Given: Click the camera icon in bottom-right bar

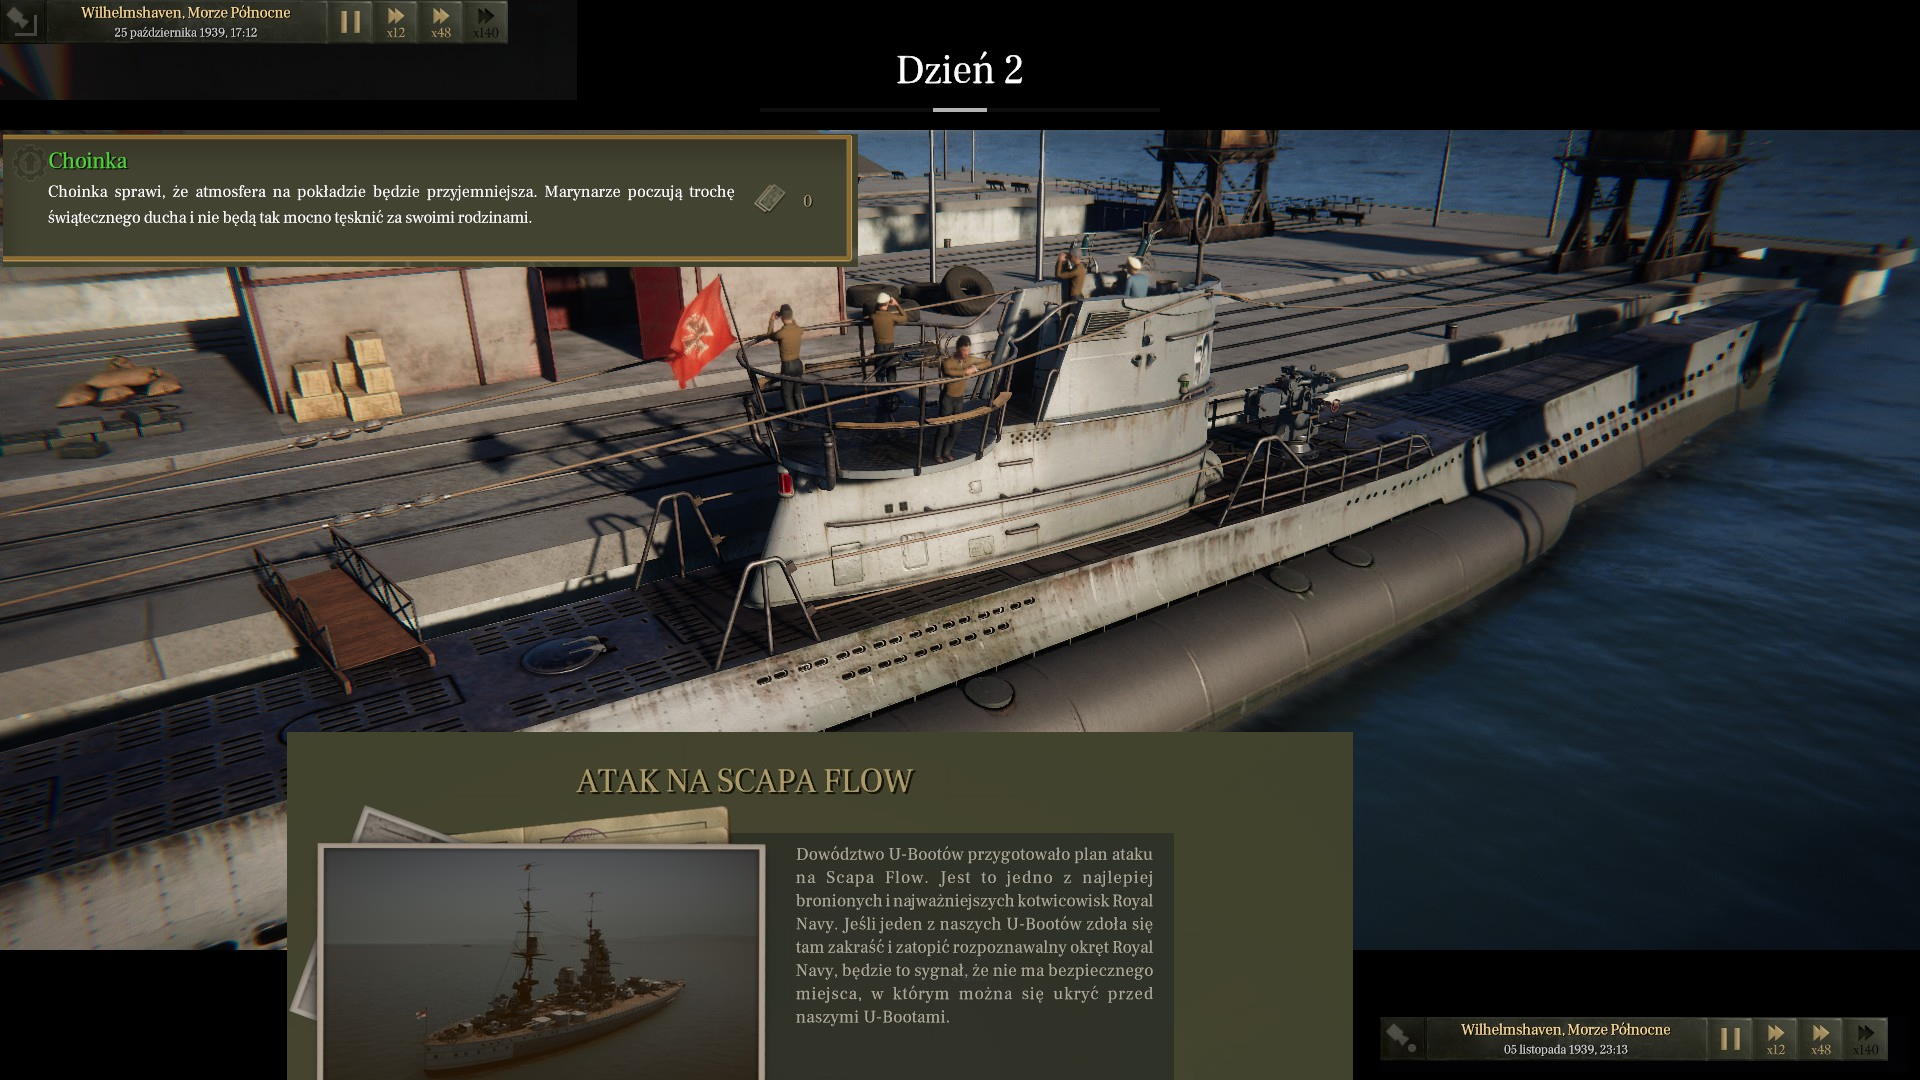Looking at the screenshot, I should coord(1402,1038).
